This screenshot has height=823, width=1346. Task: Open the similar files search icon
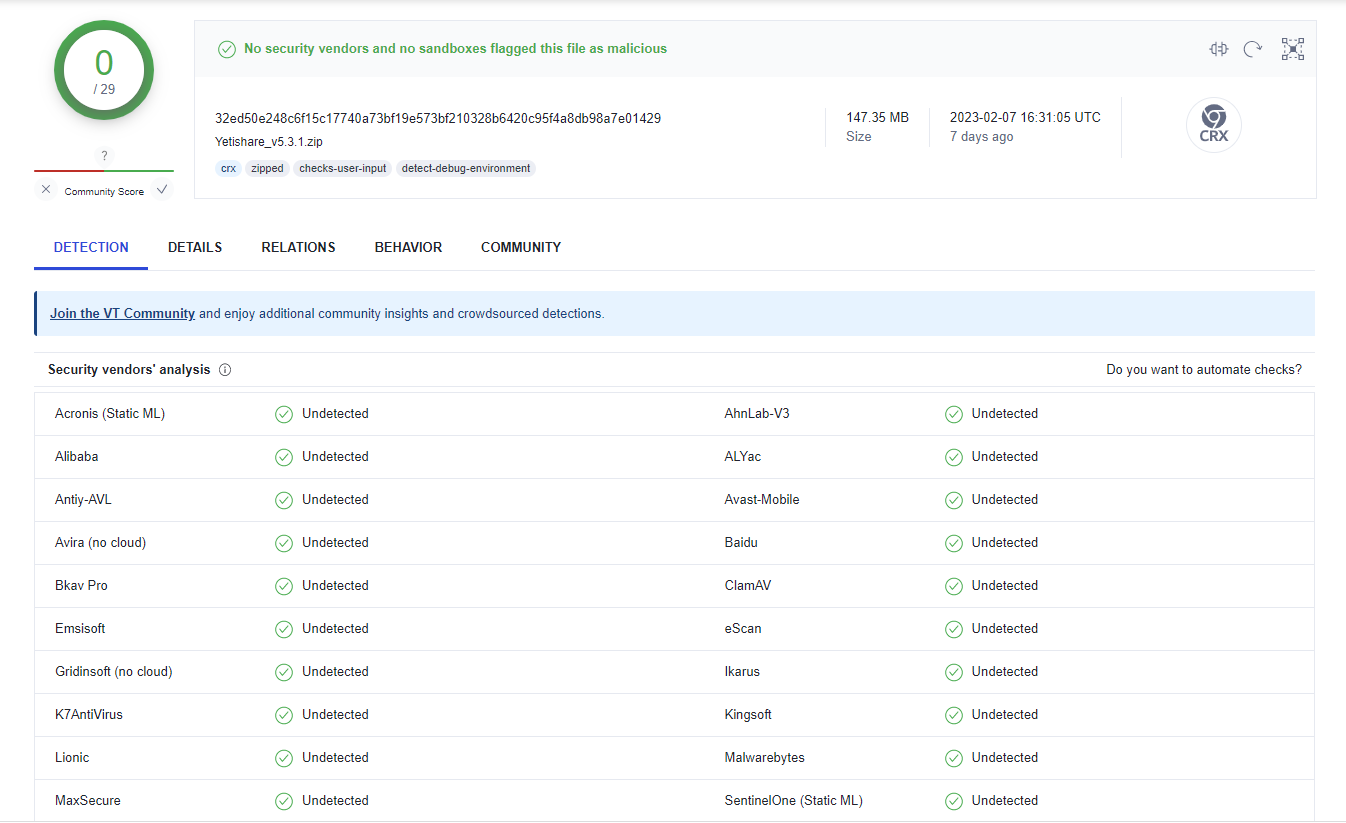click(1218, 49)
